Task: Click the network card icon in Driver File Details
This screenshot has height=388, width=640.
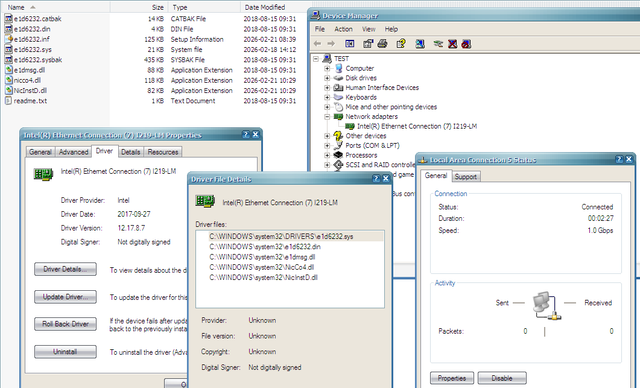Action: [x=205, y=201]
